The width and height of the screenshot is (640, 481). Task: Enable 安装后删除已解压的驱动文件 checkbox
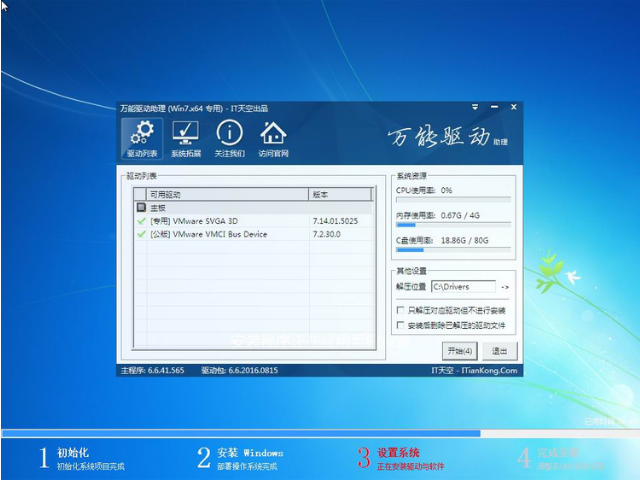(x=400, y=325)
